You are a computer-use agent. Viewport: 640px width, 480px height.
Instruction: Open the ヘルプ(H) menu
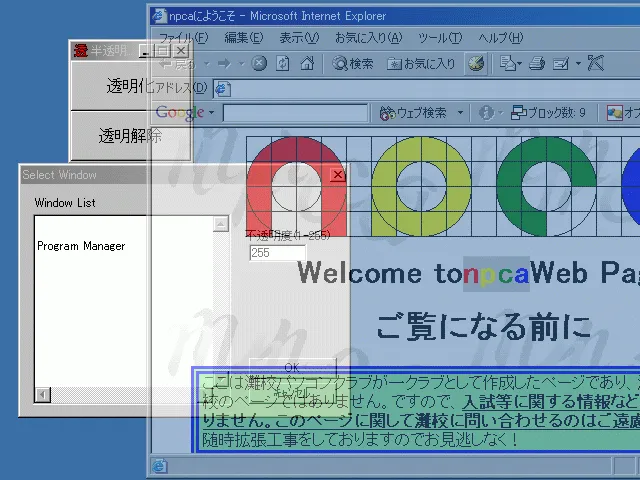[x=499, y=38]
